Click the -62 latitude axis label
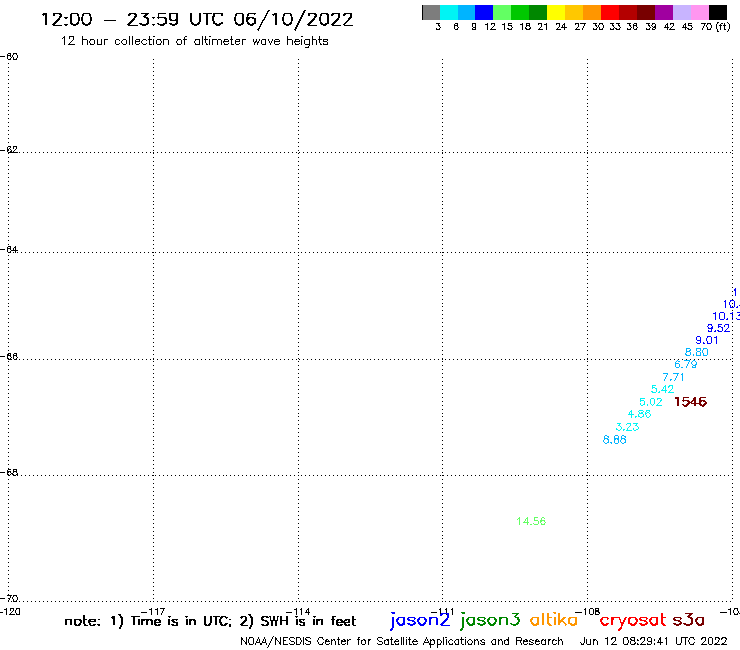740x650 pixels. [x=9, y=150]
